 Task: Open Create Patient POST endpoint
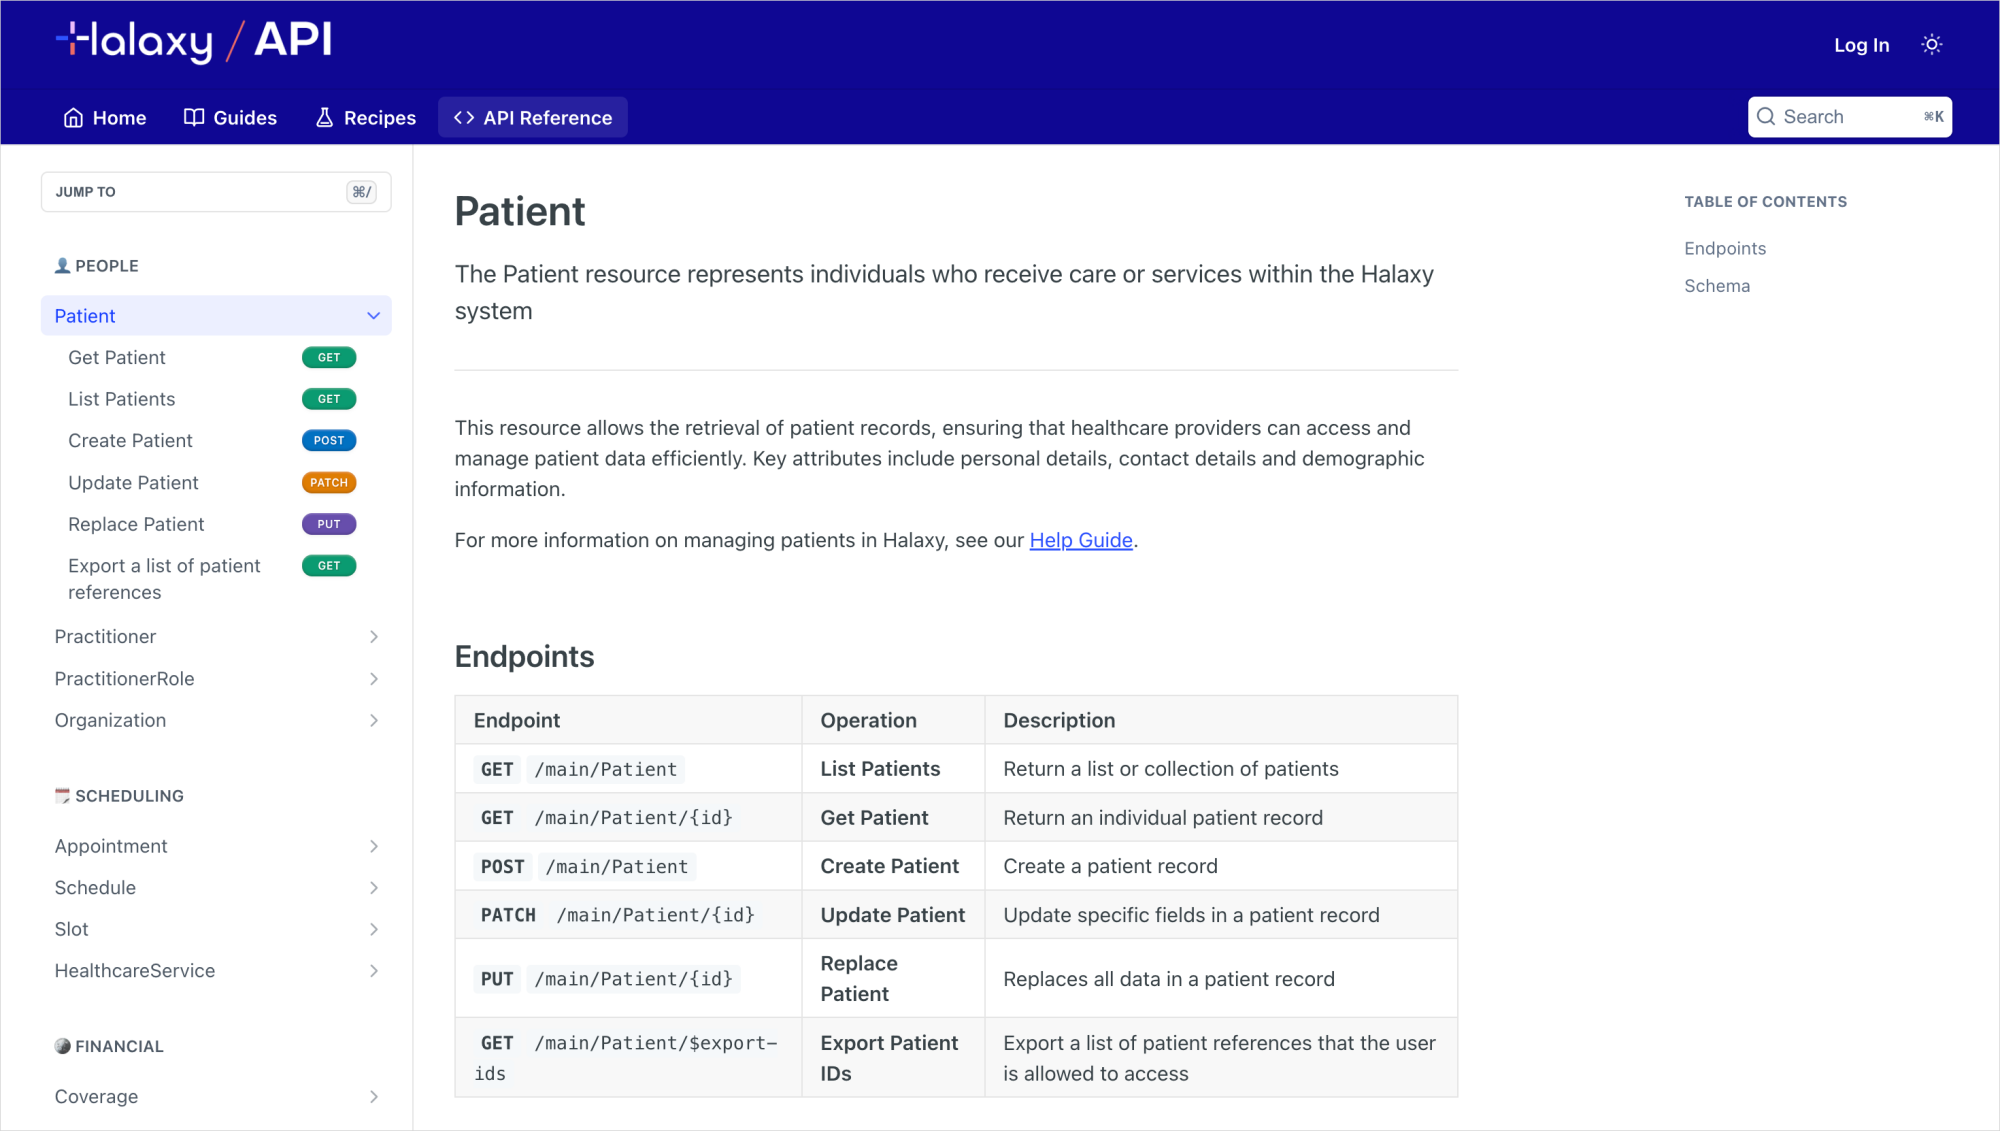tap(130, 441)
